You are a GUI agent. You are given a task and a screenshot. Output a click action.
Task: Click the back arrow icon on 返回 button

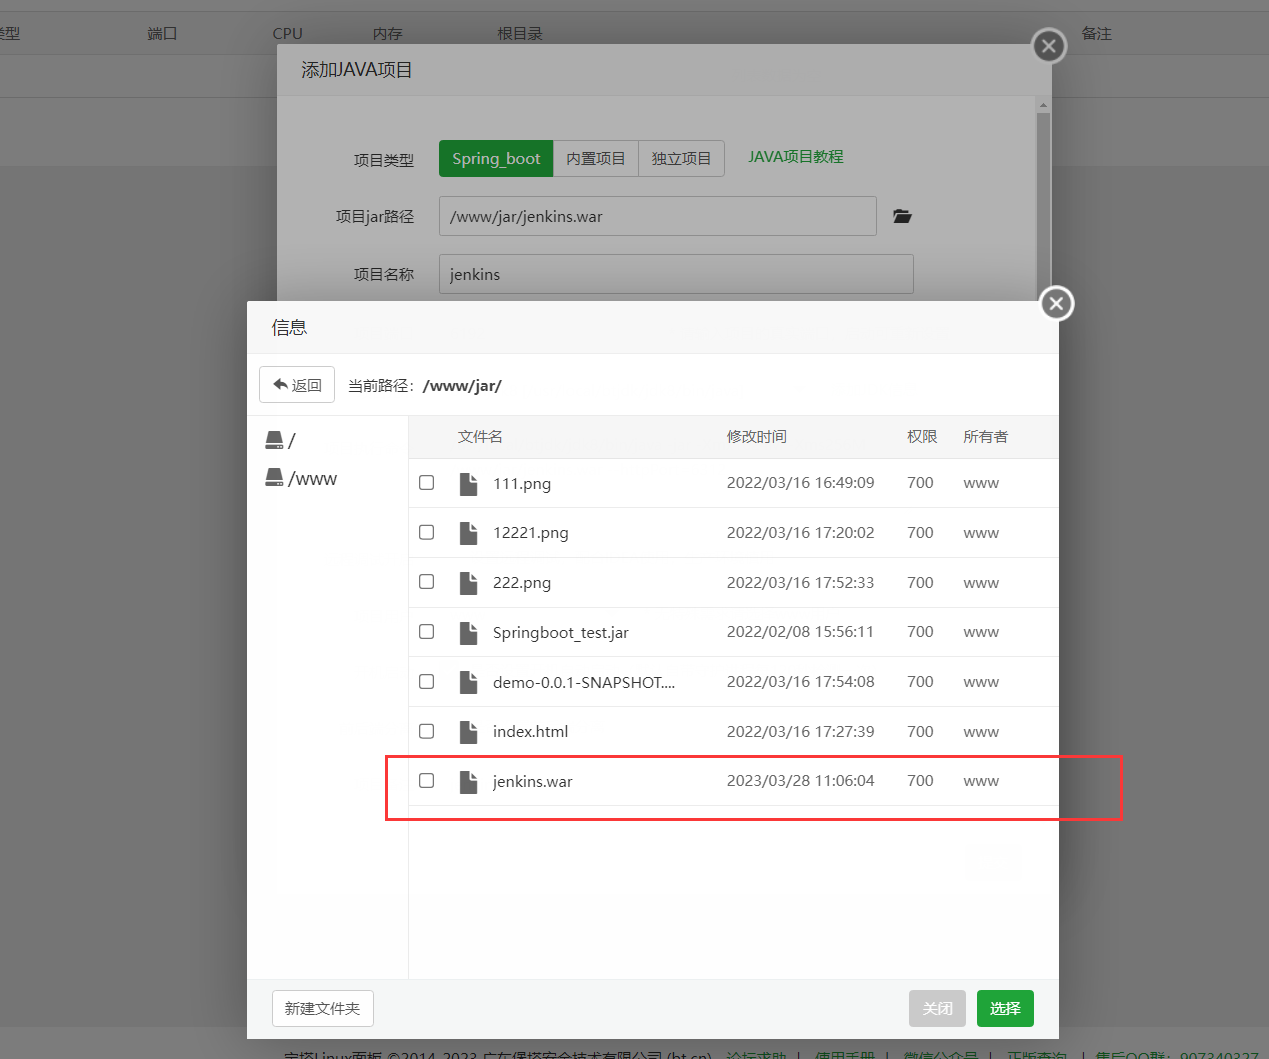pyautogui.click(x=282, y=384)
